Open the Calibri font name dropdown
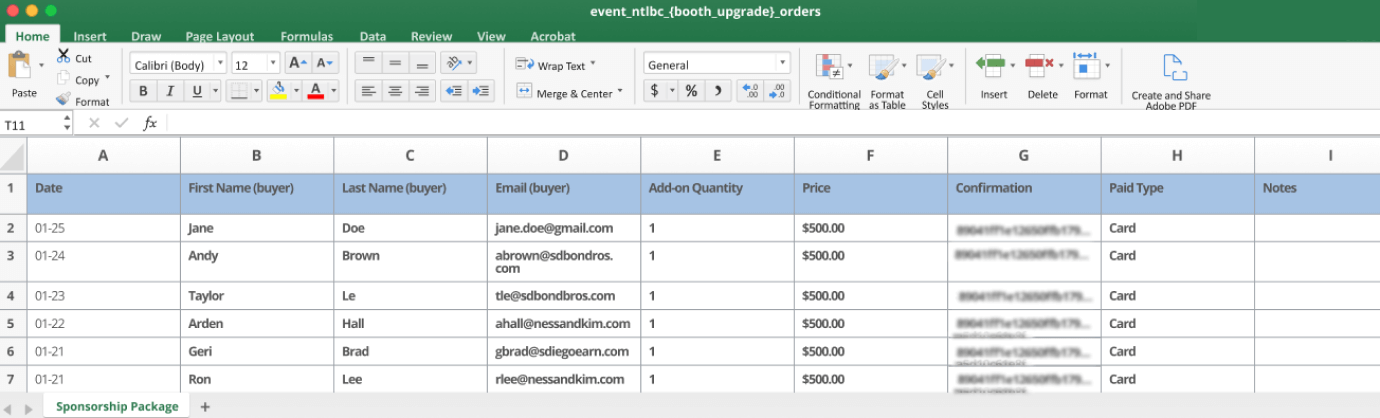This screenshot has height=418, width=1380. pyautogui.click(x=178, y=65)
